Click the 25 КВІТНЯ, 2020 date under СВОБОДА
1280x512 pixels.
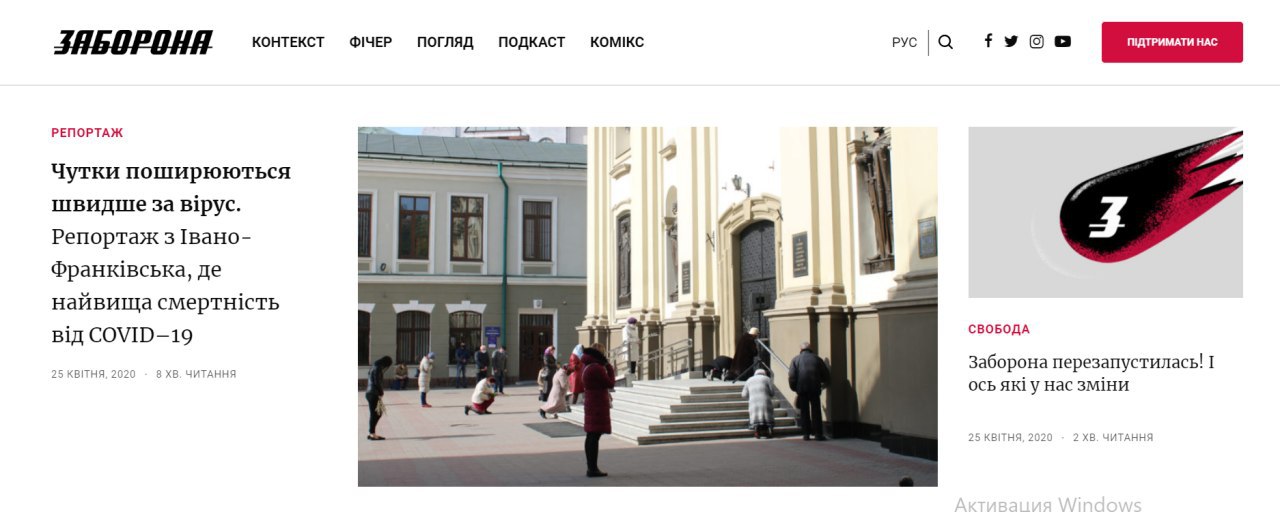point(1010,438)
